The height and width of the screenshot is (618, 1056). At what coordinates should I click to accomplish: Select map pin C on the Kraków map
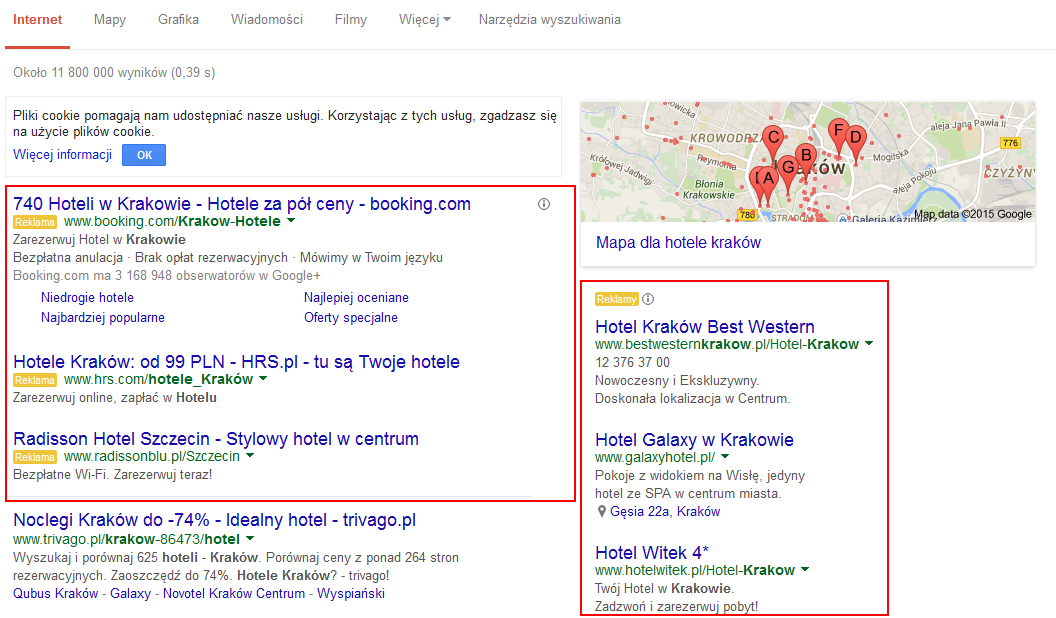pyautogui.click(x=772, y=137)
